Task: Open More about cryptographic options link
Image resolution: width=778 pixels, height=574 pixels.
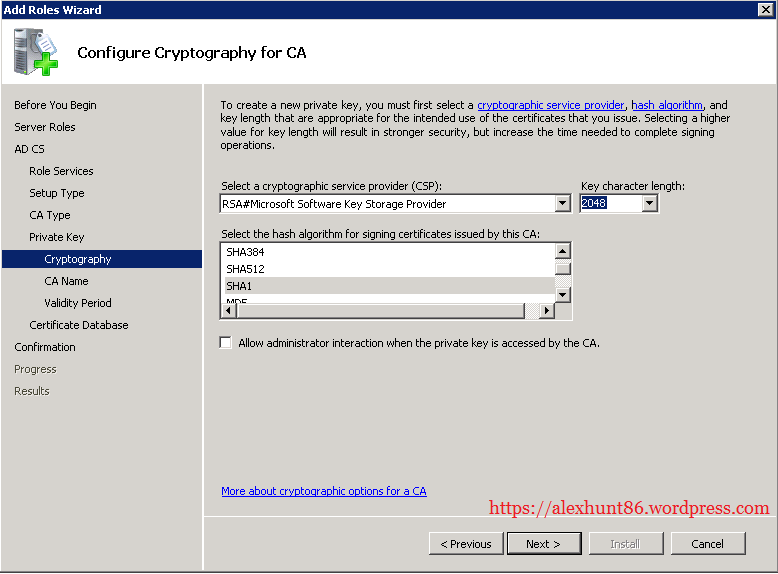Action: coord(324,491)
